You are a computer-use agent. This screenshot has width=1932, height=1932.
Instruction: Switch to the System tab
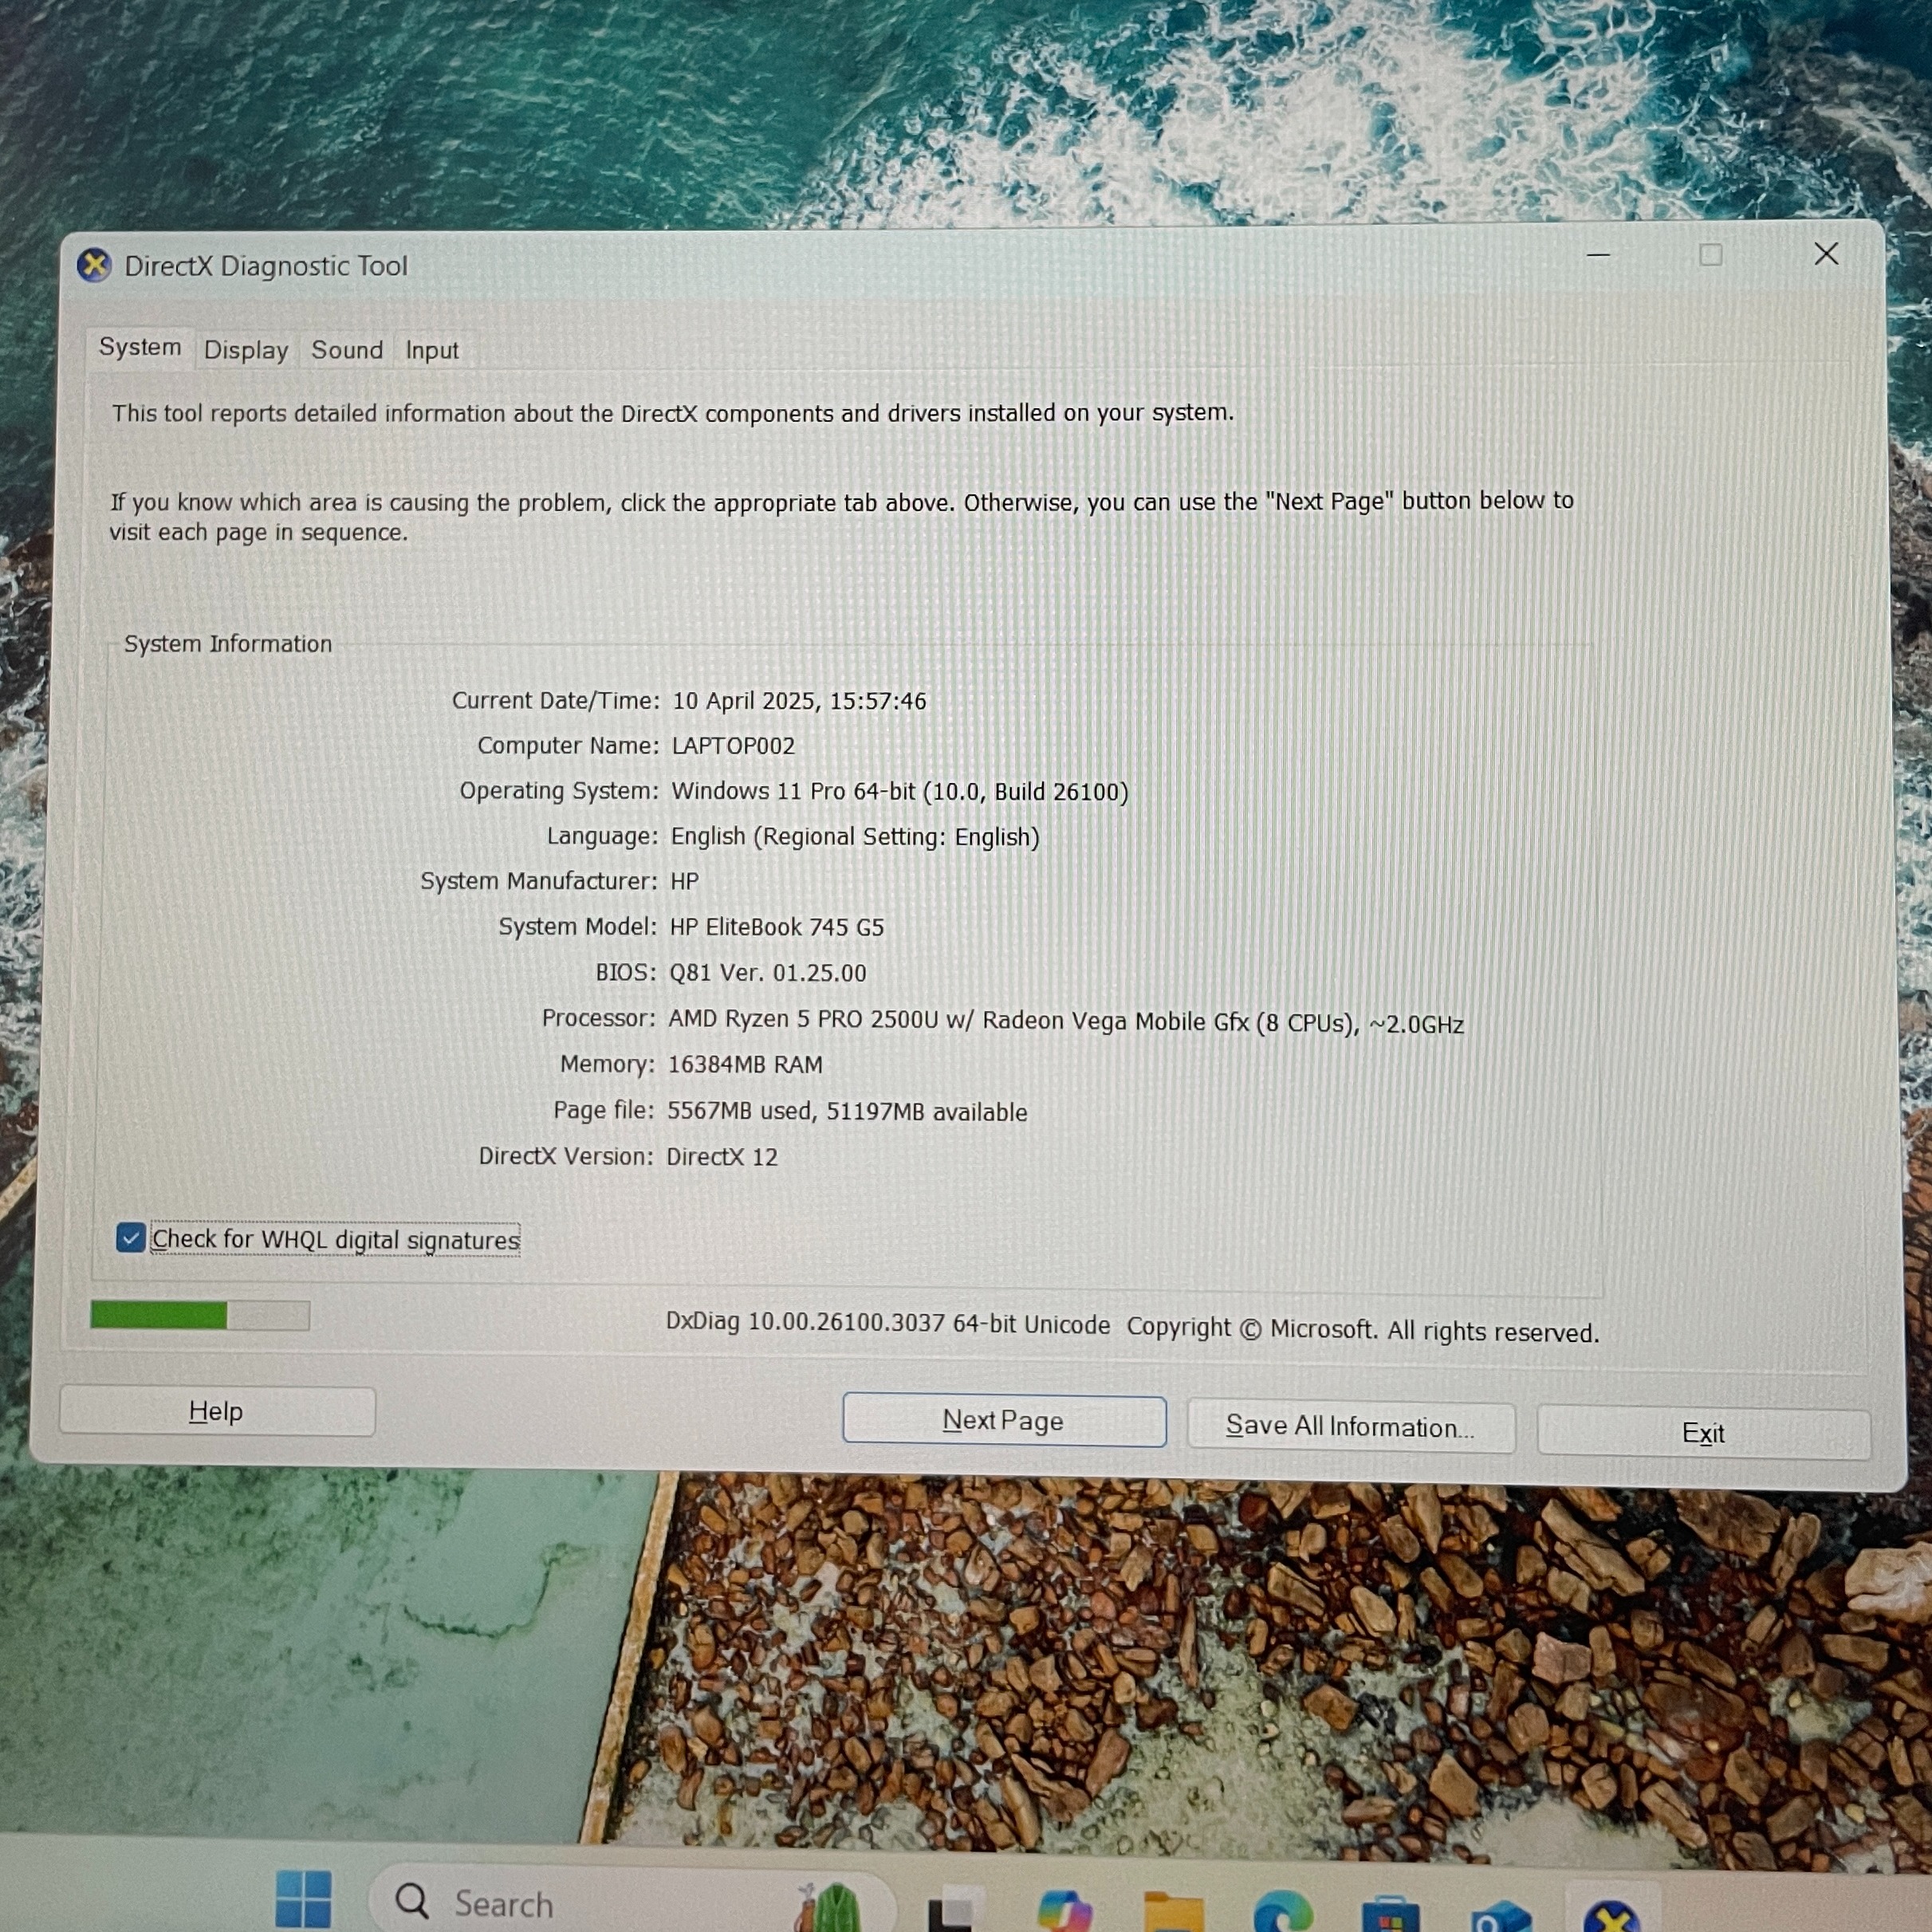pyautogui.click(x=140, y=347)
